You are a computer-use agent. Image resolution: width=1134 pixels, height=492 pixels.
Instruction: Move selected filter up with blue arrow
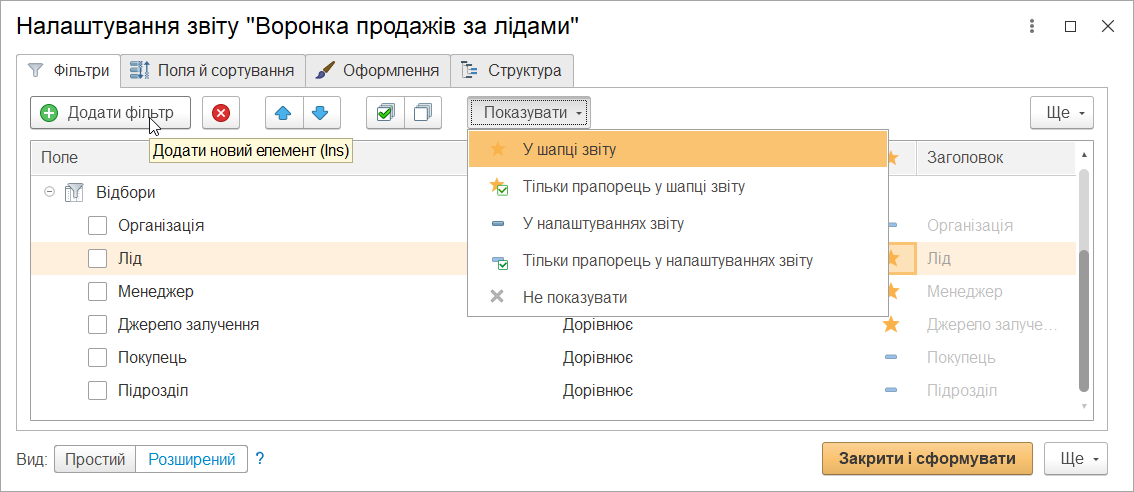[284, 113]
